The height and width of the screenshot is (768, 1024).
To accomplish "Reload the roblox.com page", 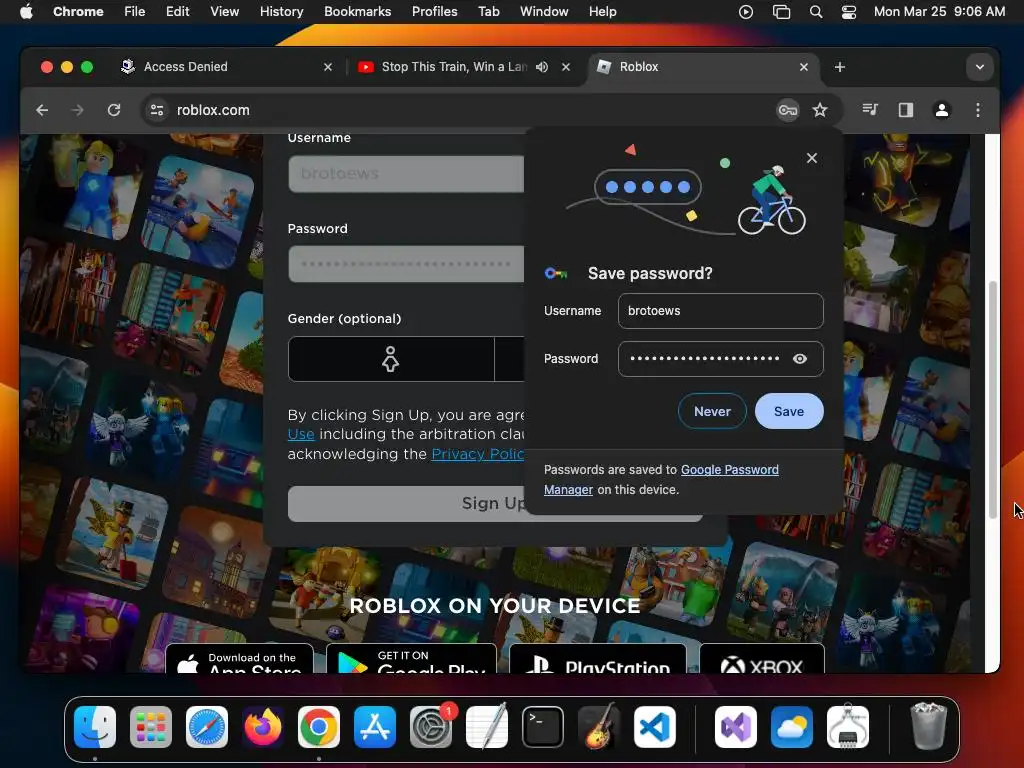I will [114, 110].
